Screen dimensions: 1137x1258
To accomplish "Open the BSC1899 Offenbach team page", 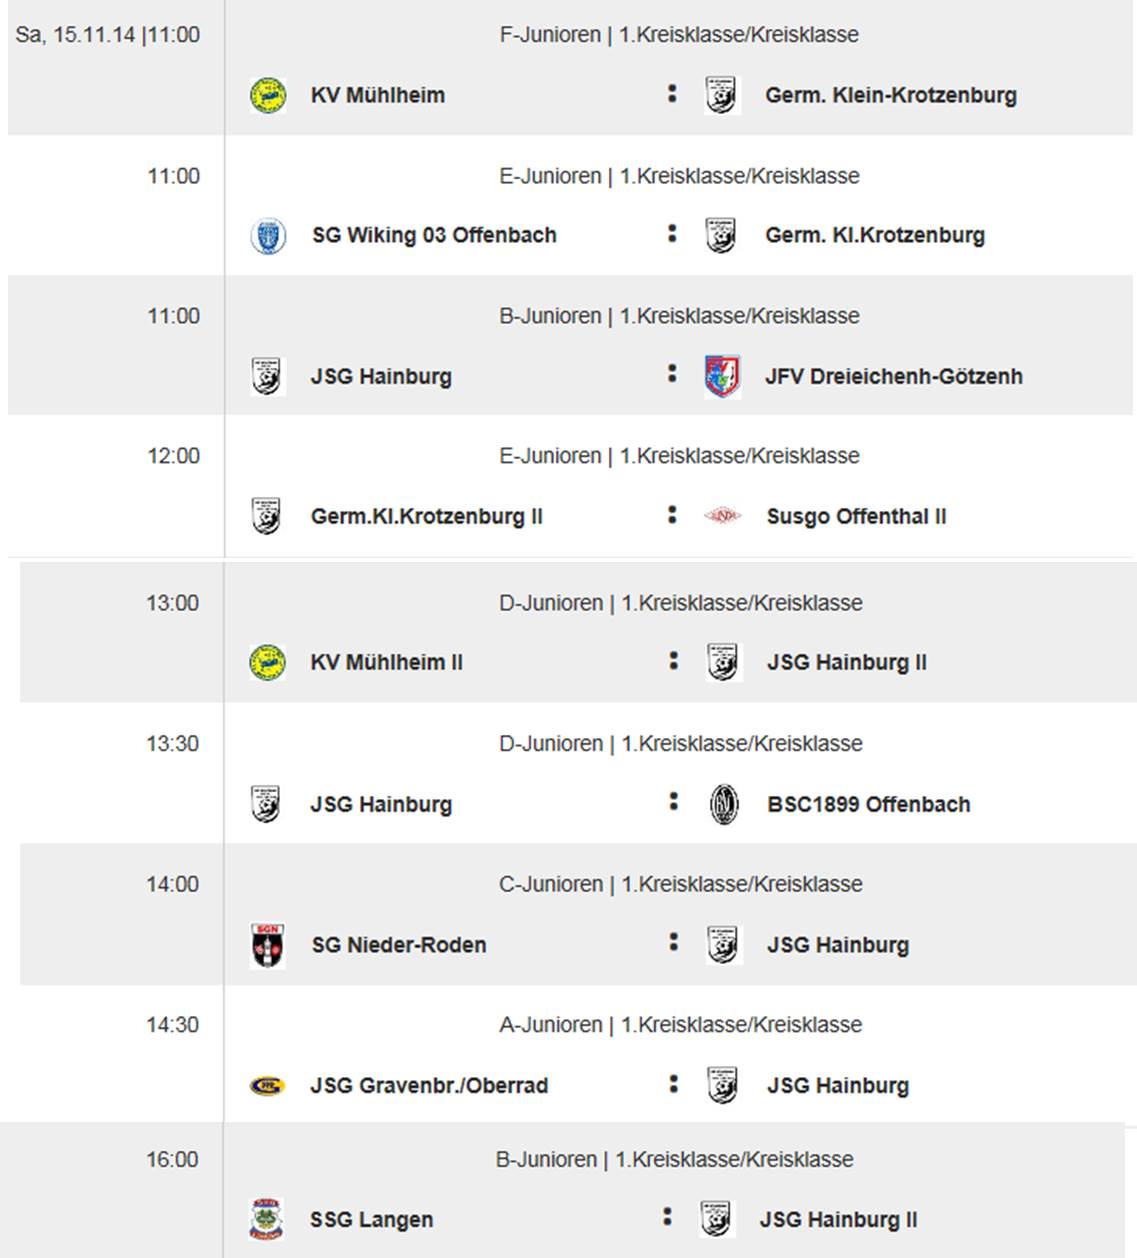I will [868, 804].
